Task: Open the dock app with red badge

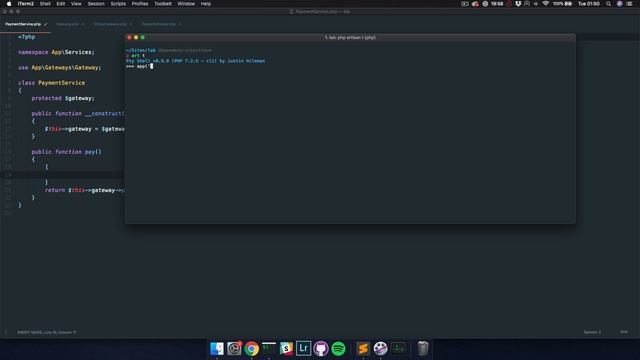Action: click(234, 349)
